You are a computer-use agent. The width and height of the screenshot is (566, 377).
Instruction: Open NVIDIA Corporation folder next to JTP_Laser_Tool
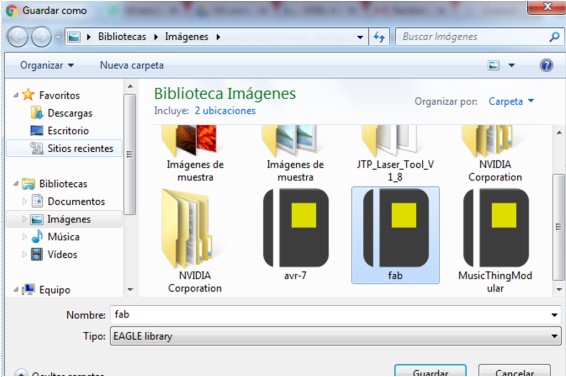coord(495,153)
